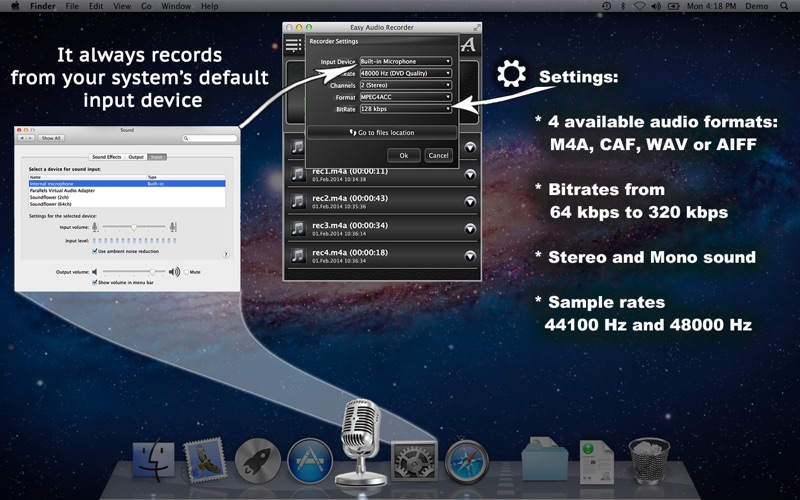Open the Format dropdown showing MPEG4ACC
800x500 pixels.
[x=406, y=97]
